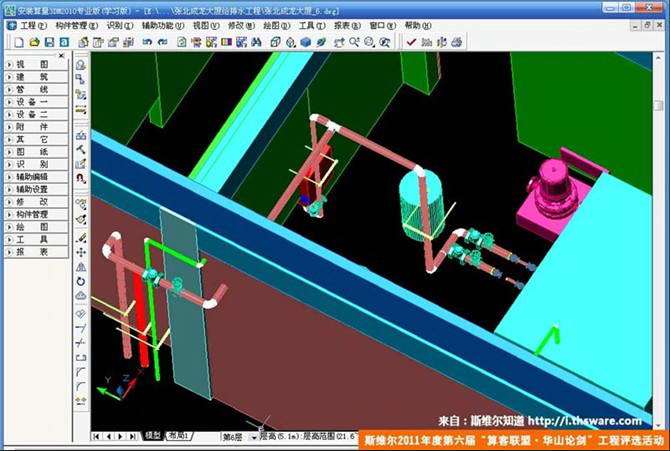Image resolution: width=670 pixels, height=451 pixels.
Task: Click the 3D orbit globe icon
Action: [321, 42]
